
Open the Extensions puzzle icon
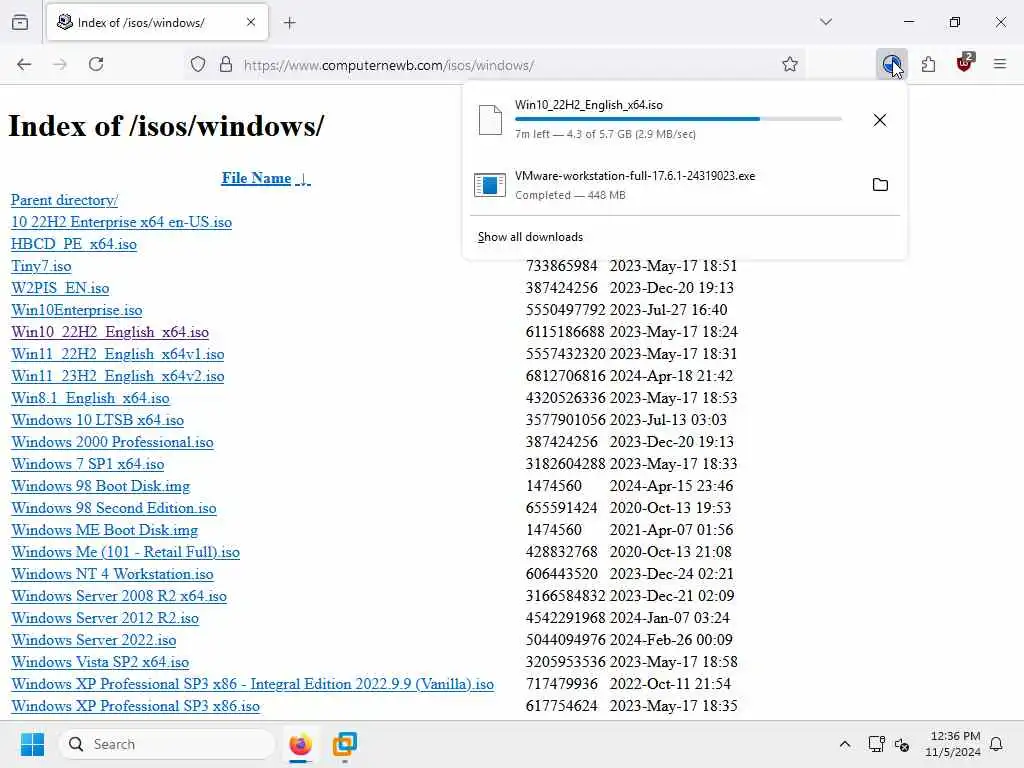click(x=928, y=64)
